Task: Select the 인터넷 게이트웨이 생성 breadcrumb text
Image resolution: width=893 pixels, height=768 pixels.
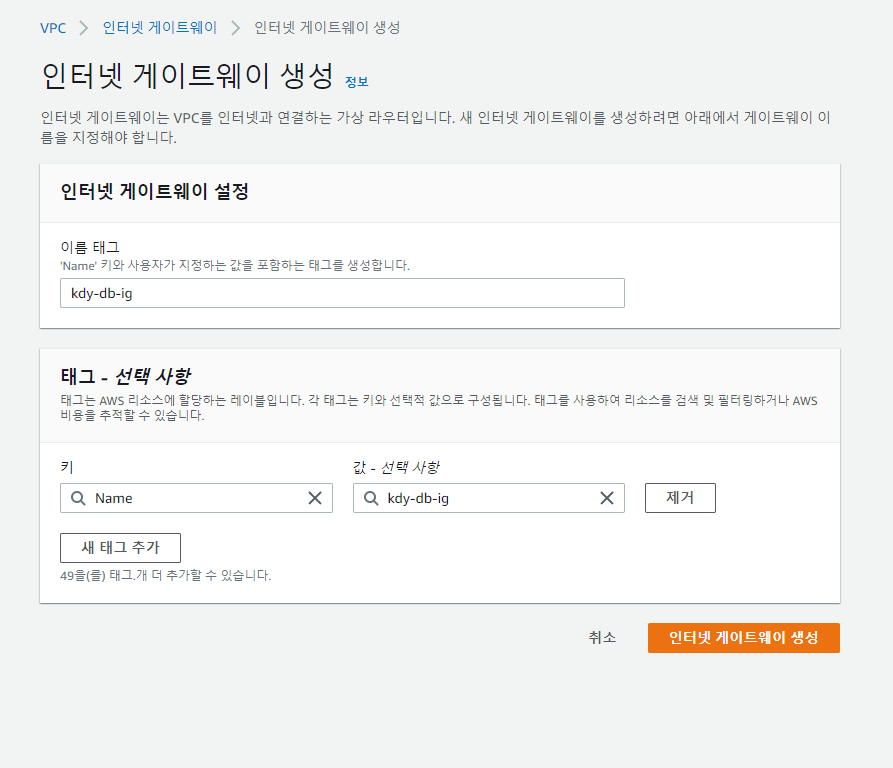Action: coord(327,27)
